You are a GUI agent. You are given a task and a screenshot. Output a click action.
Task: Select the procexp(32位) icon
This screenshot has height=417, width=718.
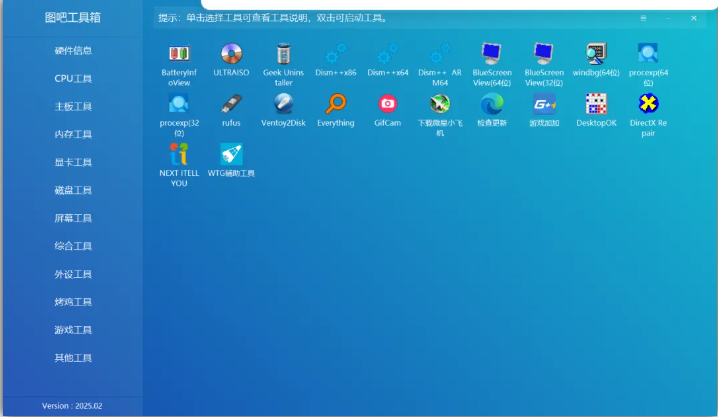(179, 104)
